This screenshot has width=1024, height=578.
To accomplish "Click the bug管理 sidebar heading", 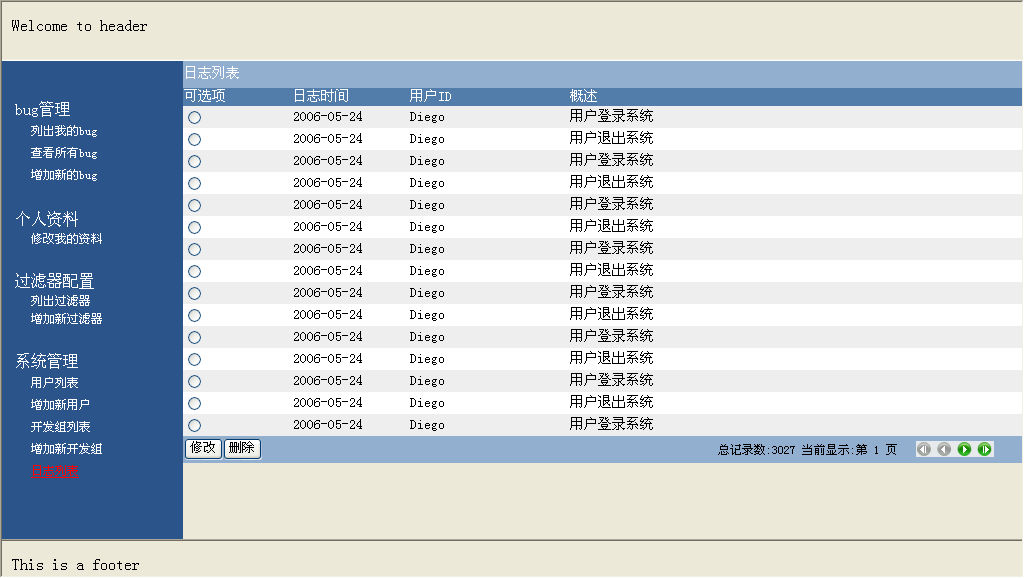I will click(42, 109).
